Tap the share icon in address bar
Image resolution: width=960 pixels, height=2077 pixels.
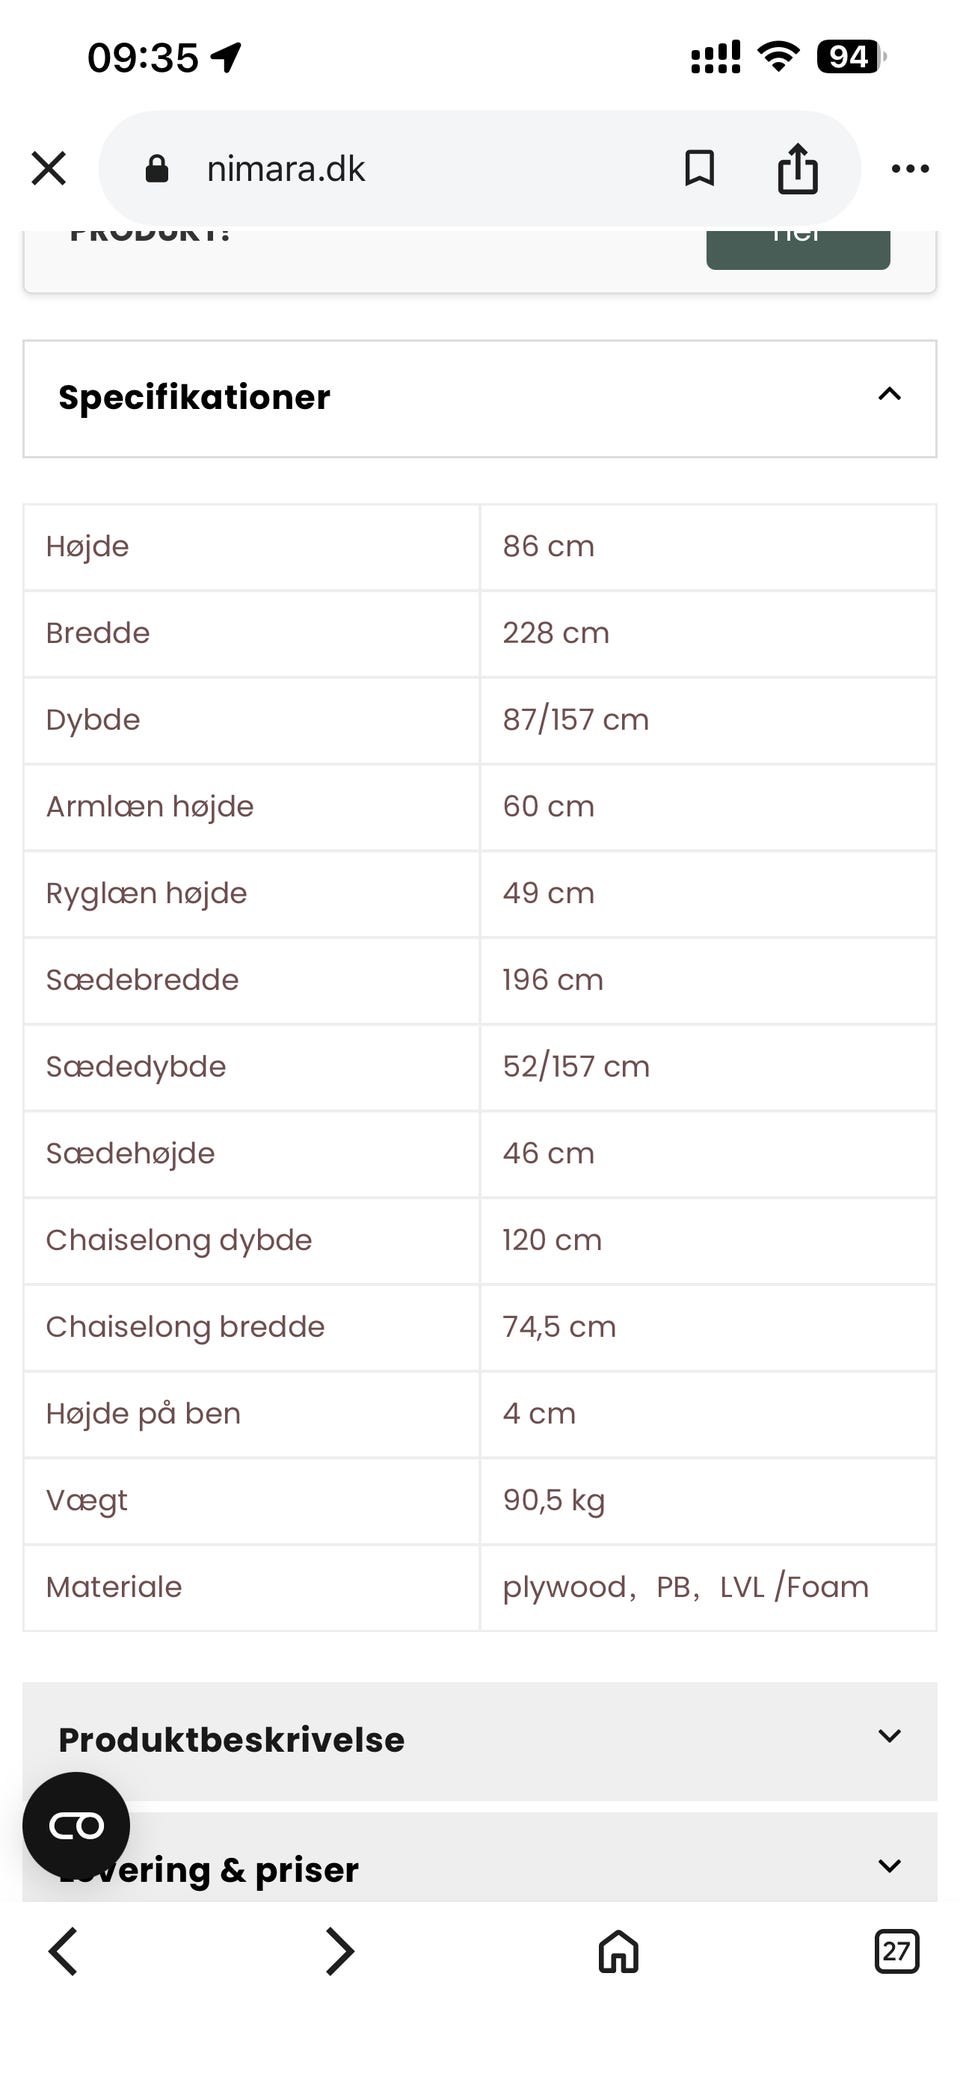[797, 168]
